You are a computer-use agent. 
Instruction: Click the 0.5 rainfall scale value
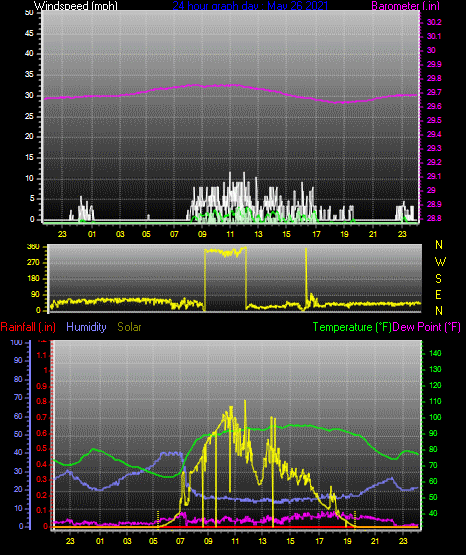coord(42,449)
